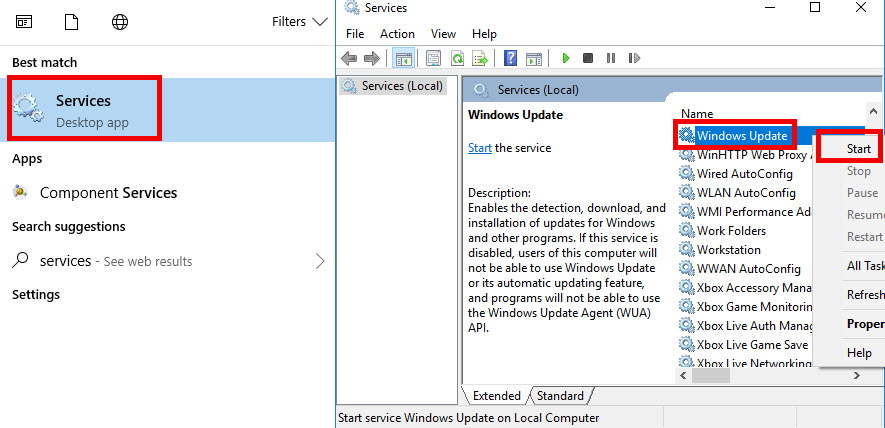The image size is (885, 428).
Task: Click the Export List toolbar icon
Action: click(480, 58)
